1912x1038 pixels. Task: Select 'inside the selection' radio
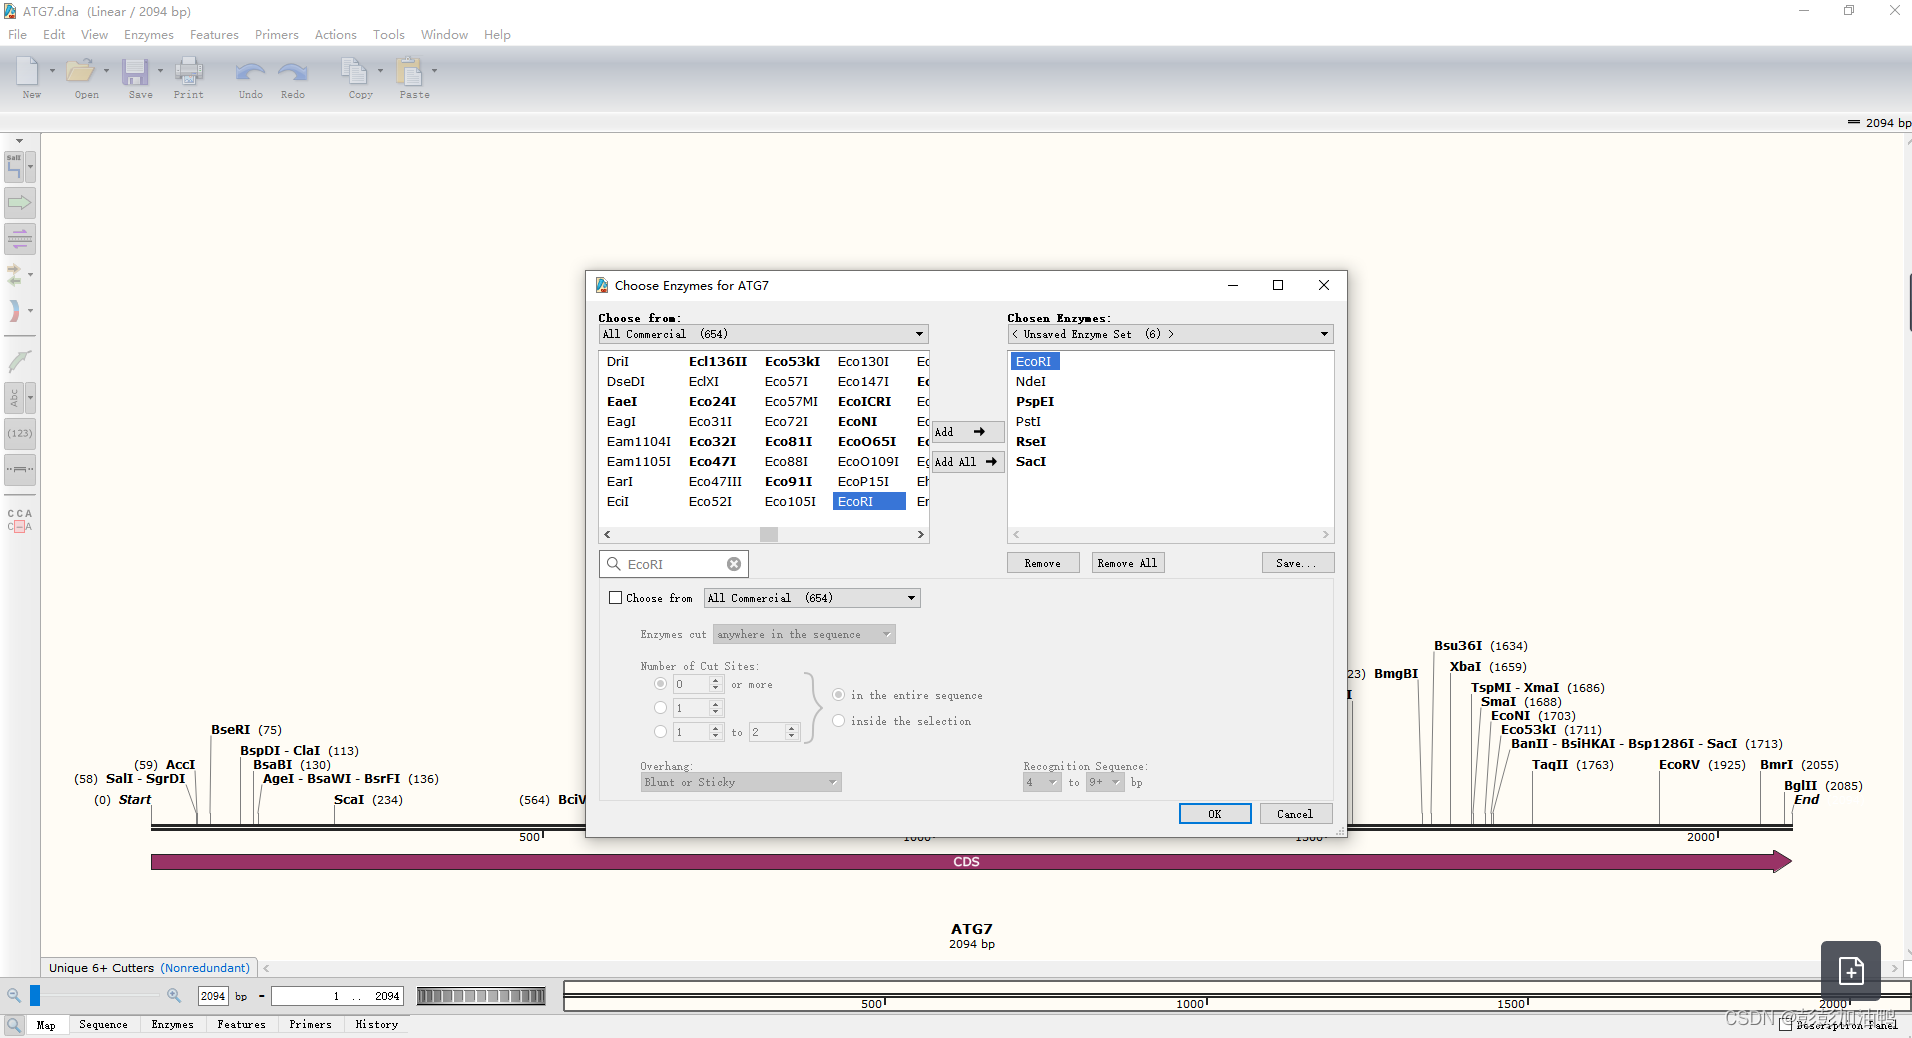click(838, 721)
